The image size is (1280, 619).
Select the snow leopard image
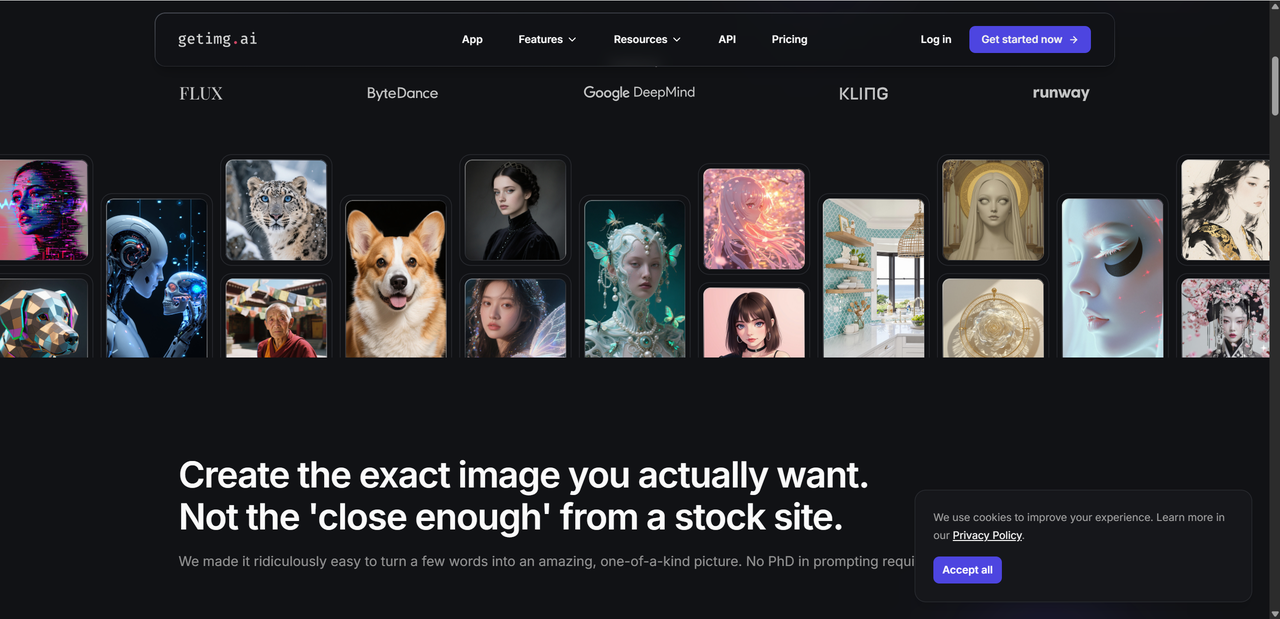pos(276,210)
